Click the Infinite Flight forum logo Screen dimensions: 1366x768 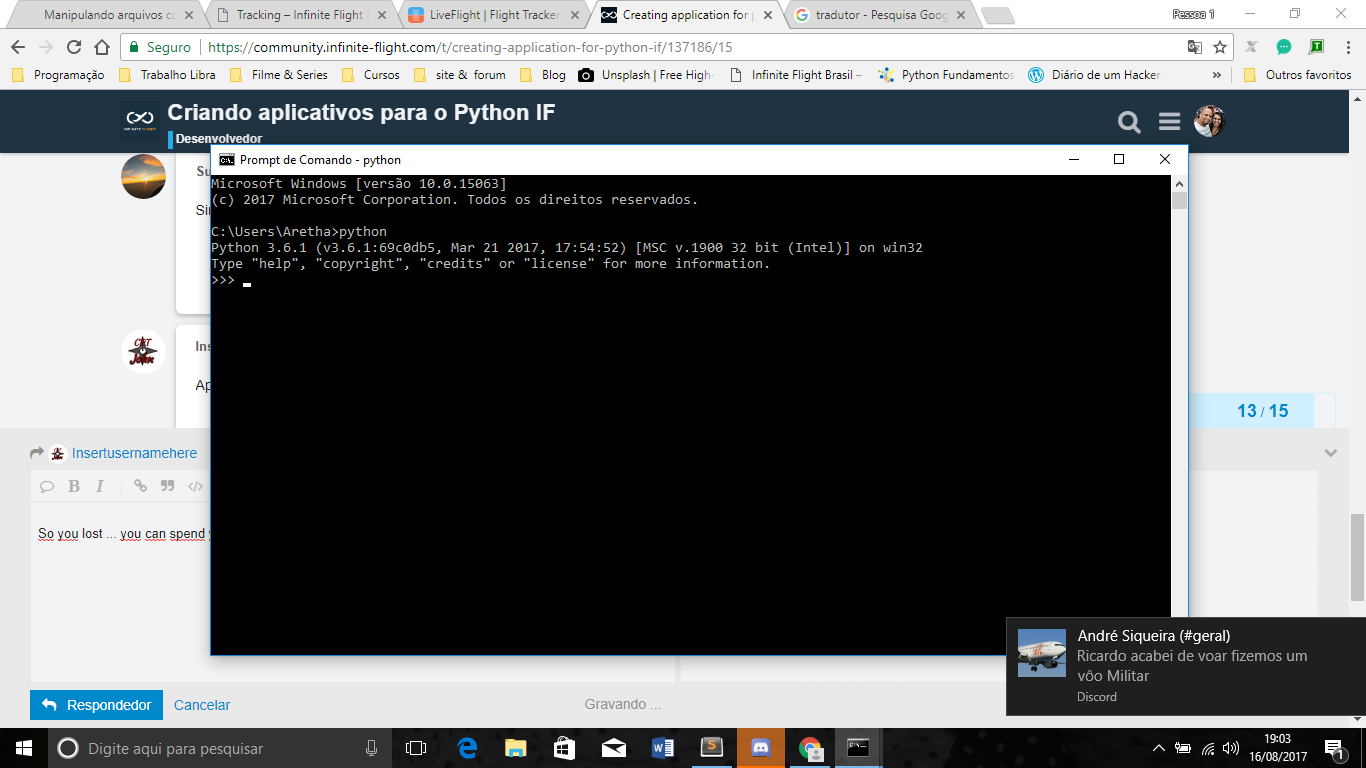(139, 120)
